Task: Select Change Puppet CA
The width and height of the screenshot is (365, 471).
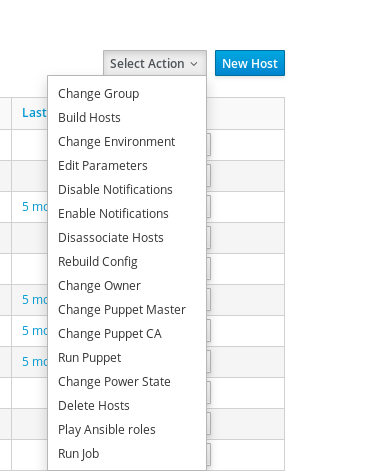Action: [127, 334]
